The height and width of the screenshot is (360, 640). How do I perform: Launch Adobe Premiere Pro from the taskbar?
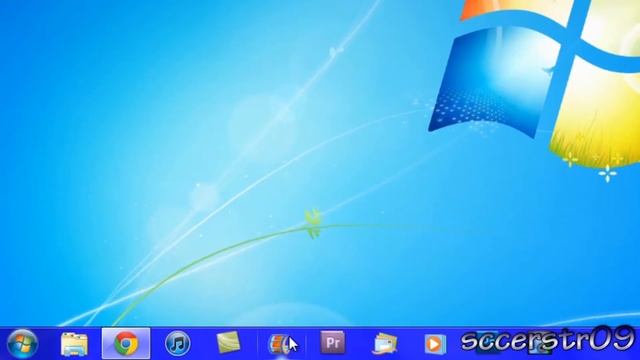coord(333,342)
